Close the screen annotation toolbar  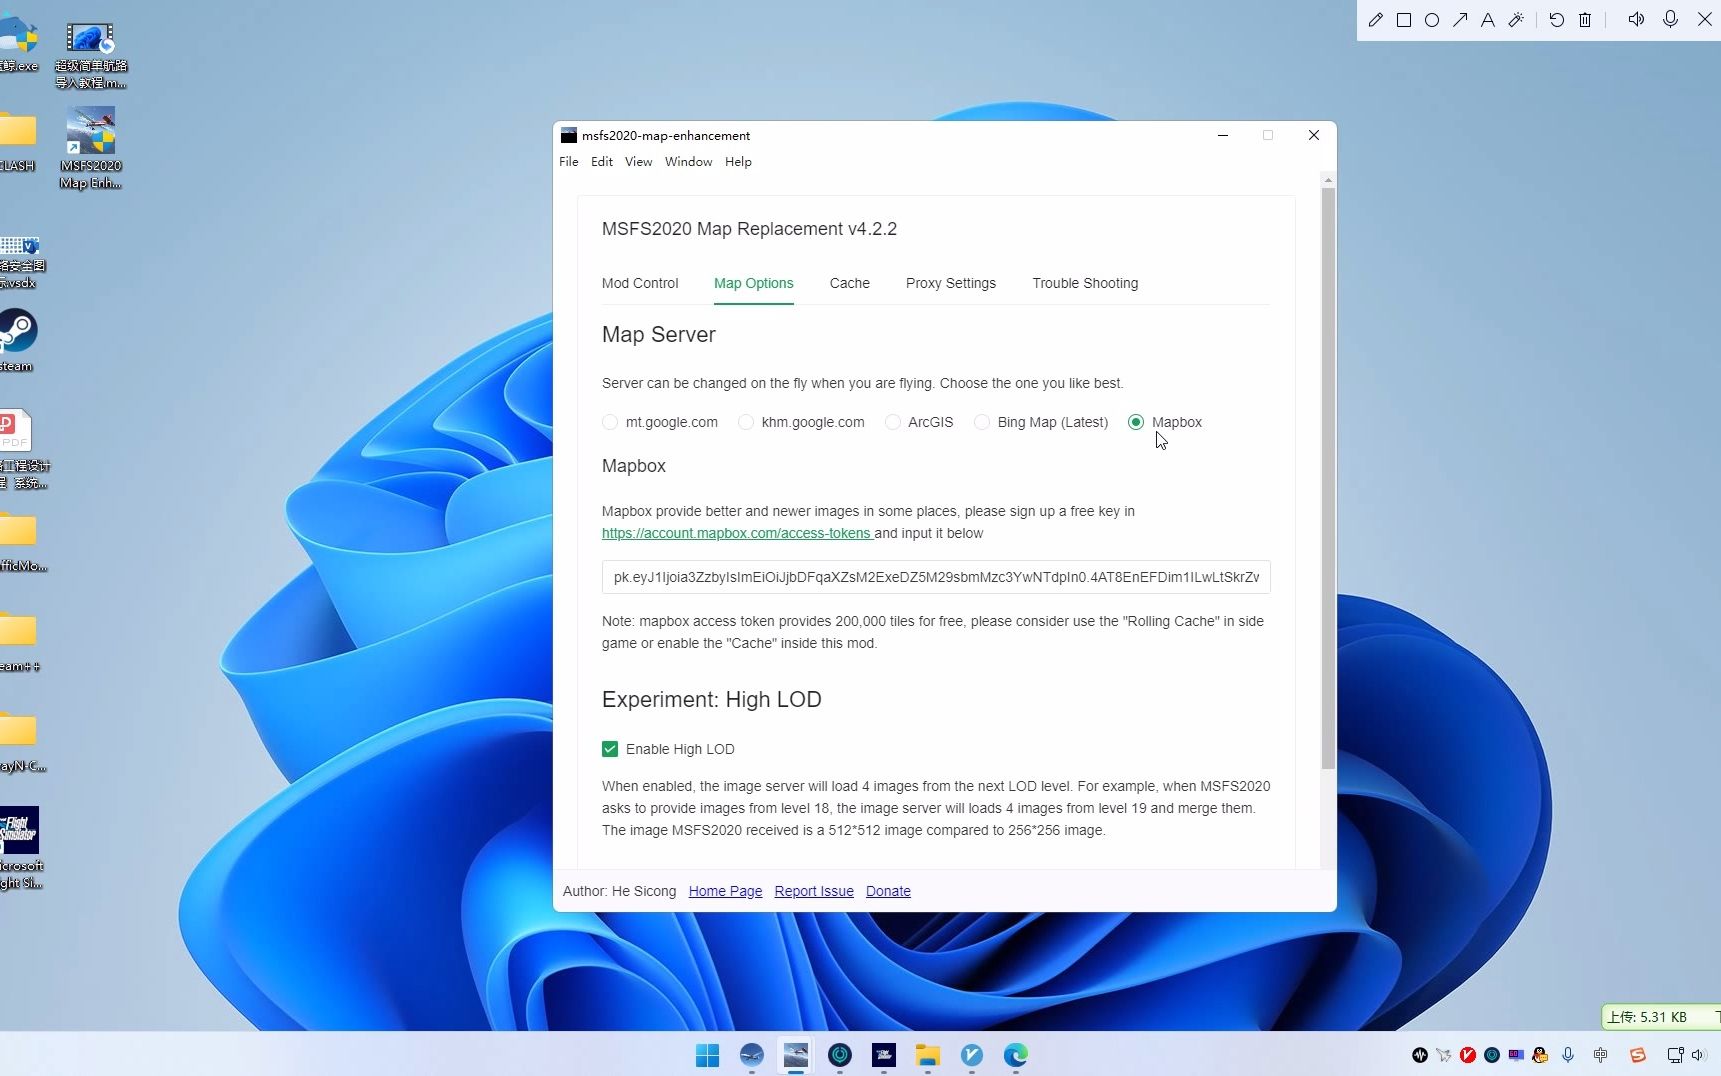coord(1705,20)
